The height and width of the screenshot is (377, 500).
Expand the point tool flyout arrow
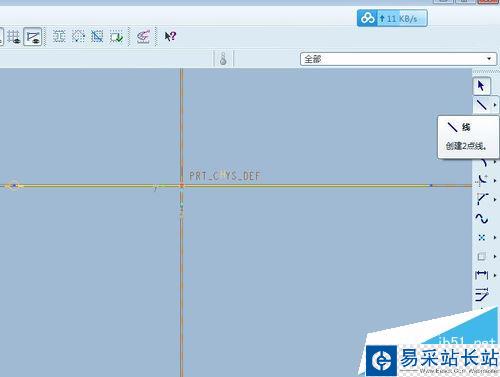(x=495, y=237)
